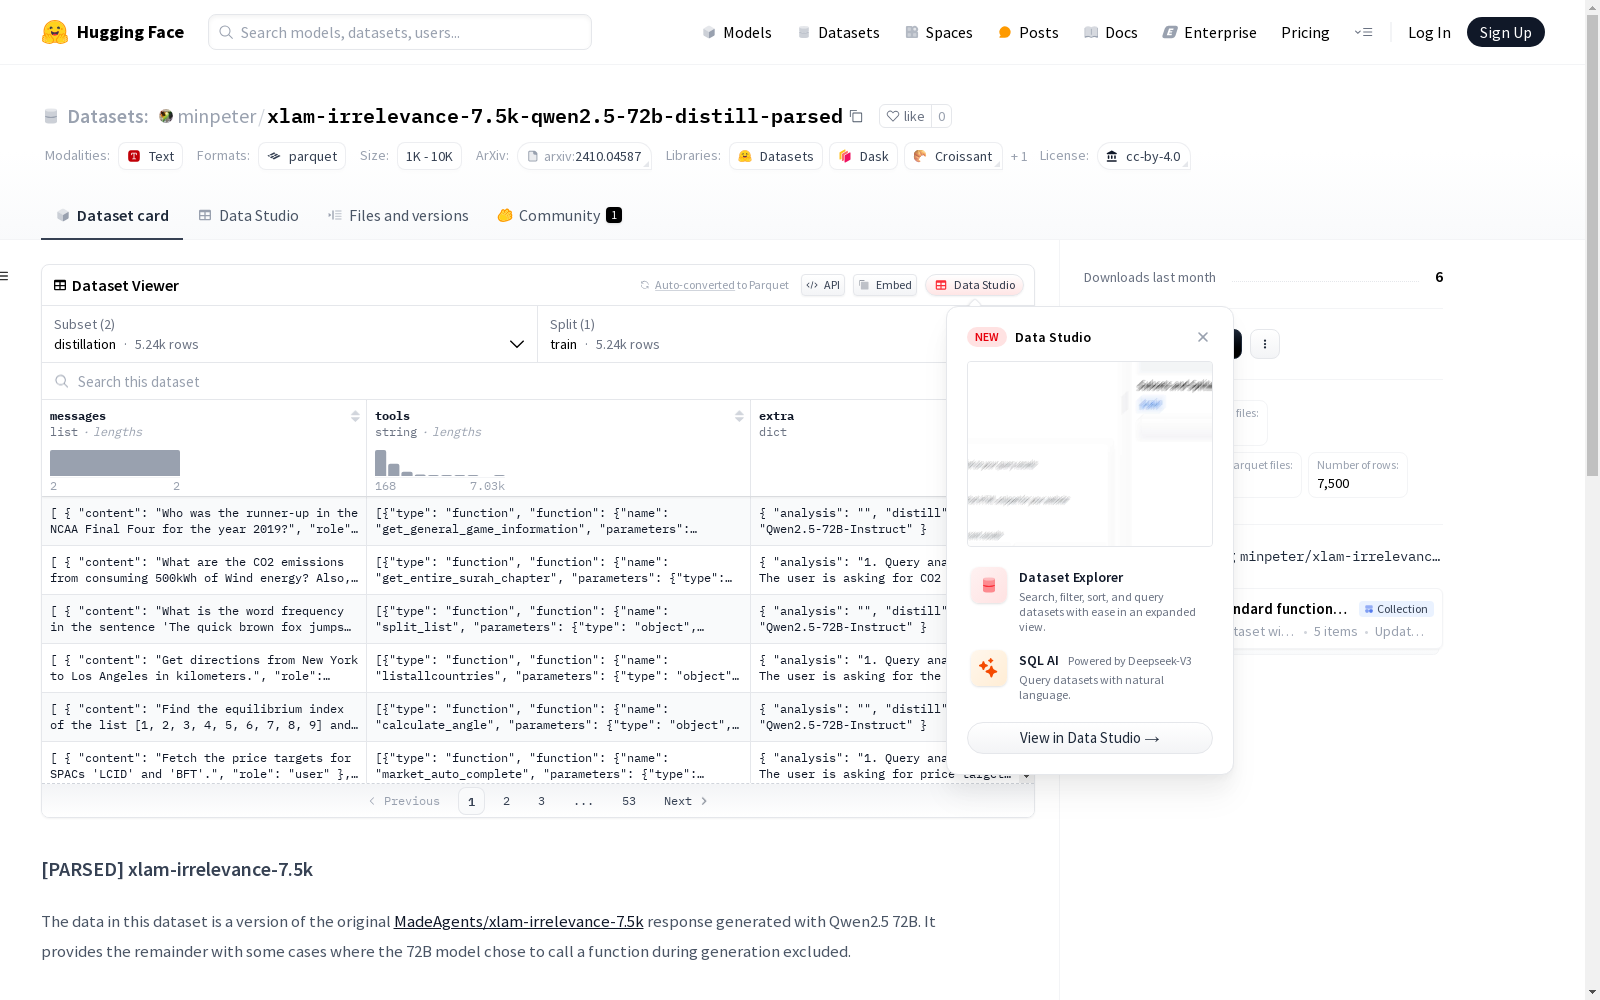The image size is (1600, 1000).
Task: Click the Embed button
Action: click(x=885, y=285)
